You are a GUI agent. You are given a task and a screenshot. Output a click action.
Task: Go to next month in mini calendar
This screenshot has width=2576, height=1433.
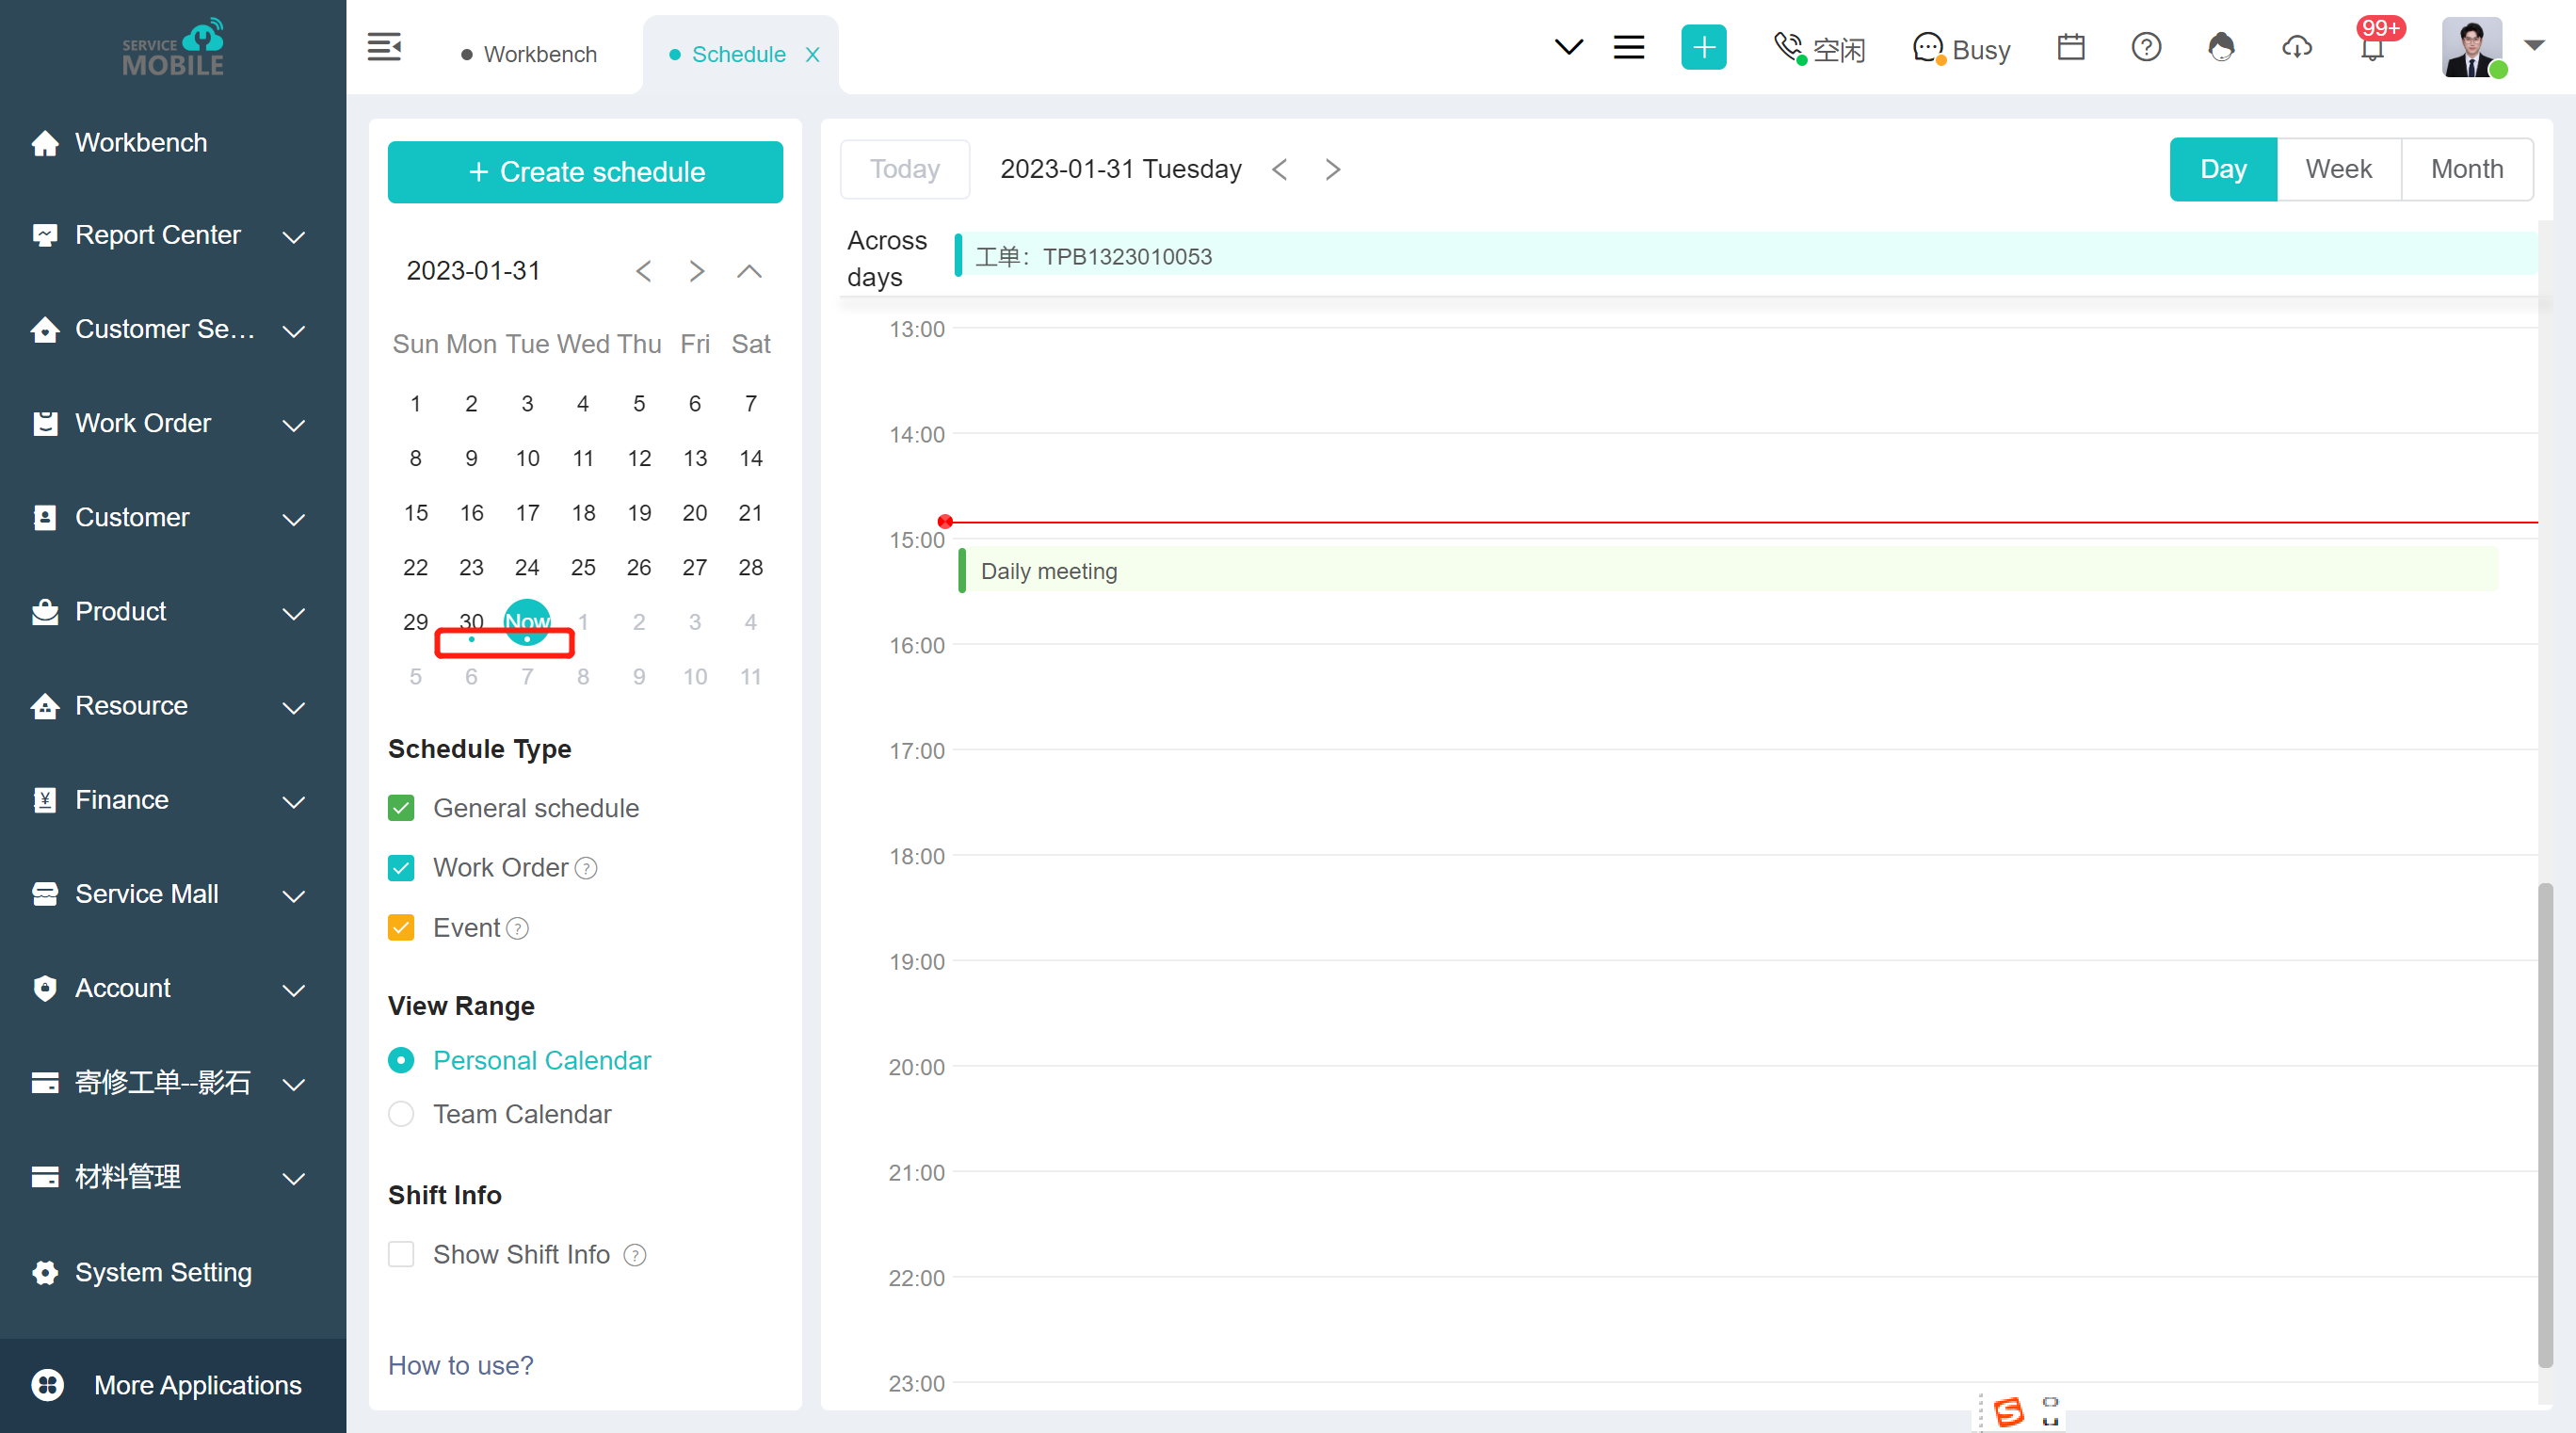coord(697,271)
